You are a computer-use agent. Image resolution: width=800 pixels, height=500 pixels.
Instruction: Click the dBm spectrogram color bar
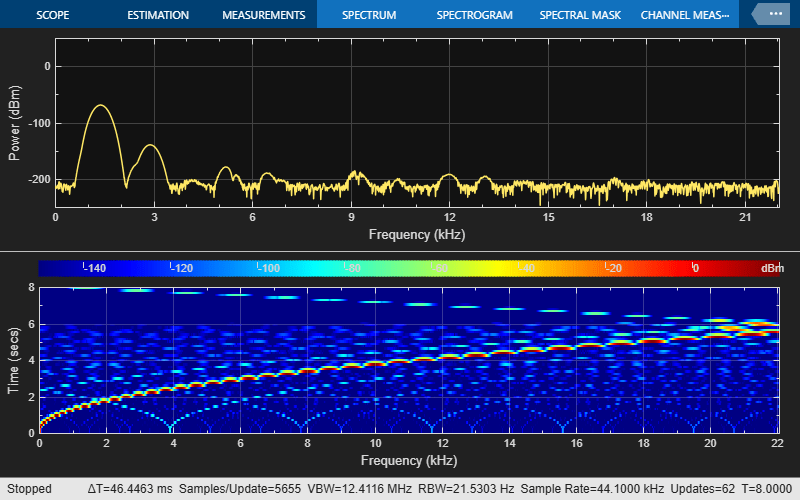(411, 268)
